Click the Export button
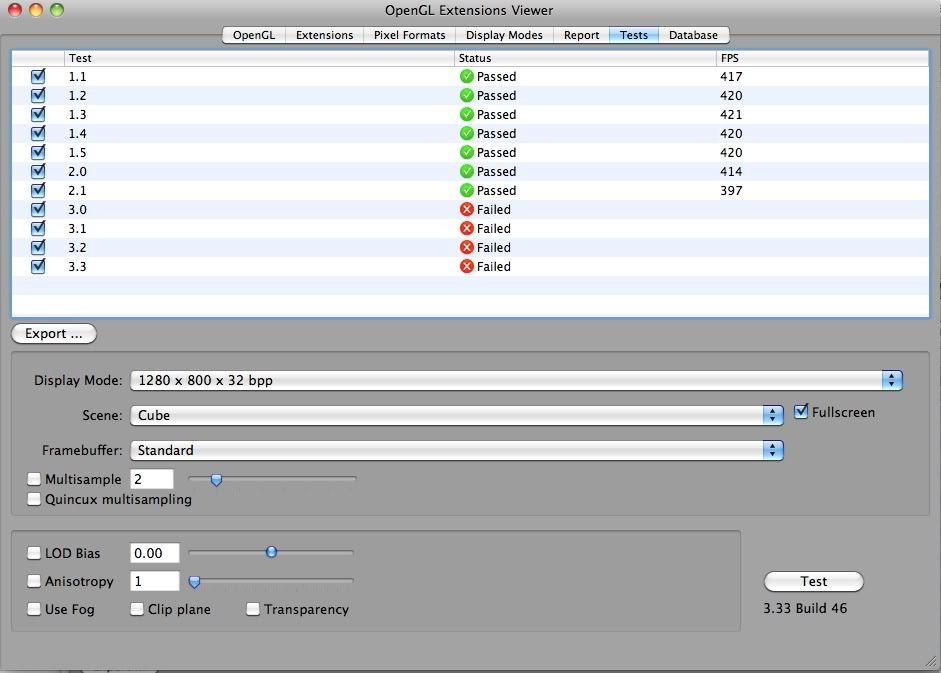Screen dimensions: 941x673 tap(53, 333)
